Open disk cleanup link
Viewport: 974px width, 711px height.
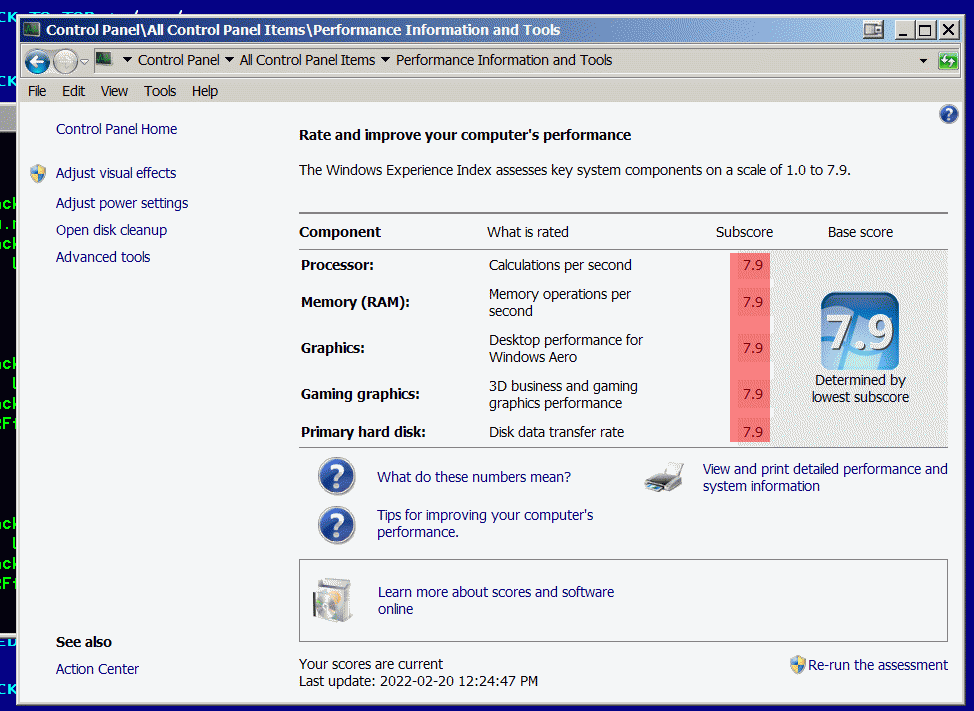[111, 230]
